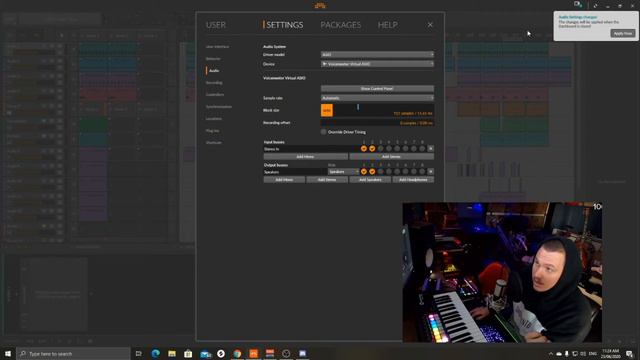The height and width of the screenshot is (360, 640).
Task: Toggle Stereo In input channel 8
Action: (x=422, y=149)
